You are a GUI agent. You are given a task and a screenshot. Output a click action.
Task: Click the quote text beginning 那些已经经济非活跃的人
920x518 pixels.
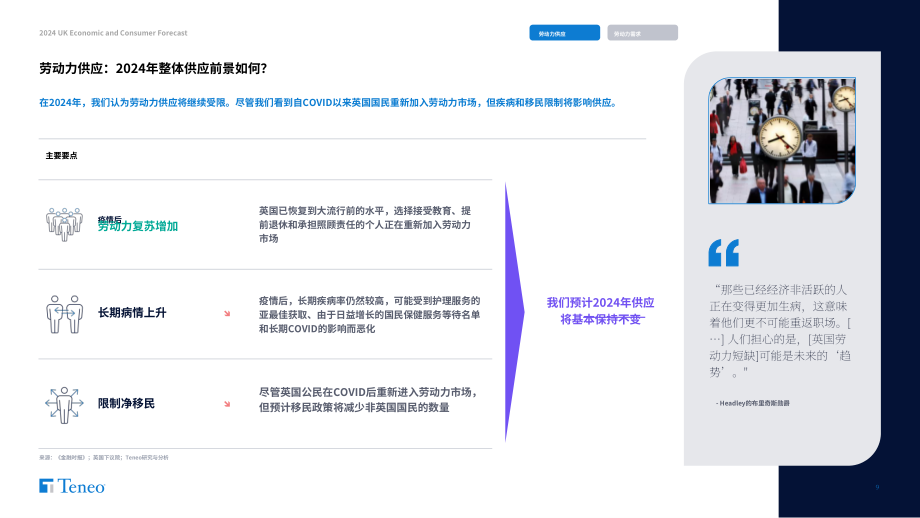point(780,331)
